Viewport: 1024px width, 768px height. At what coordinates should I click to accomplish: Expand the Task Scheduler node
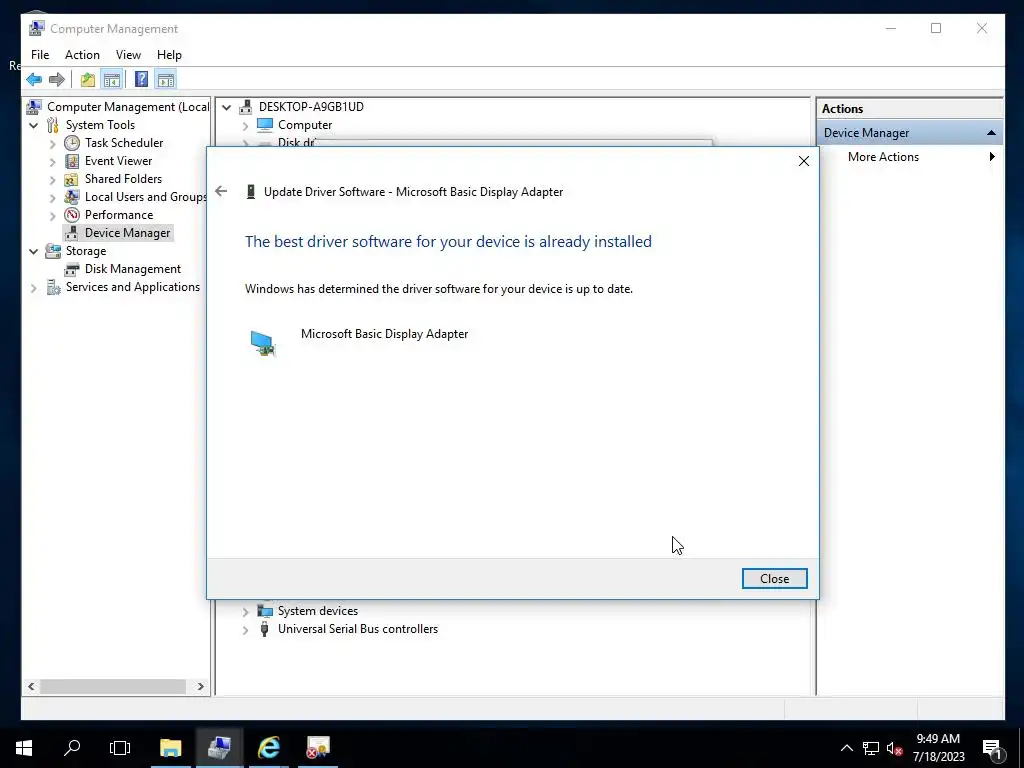coord(53,144)
